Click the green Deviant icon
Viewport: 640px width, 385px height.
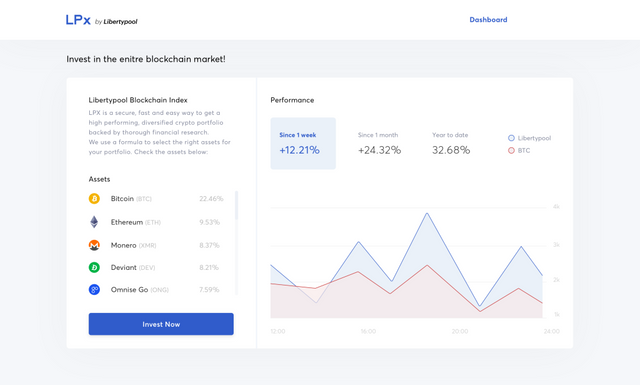point(94,267)
